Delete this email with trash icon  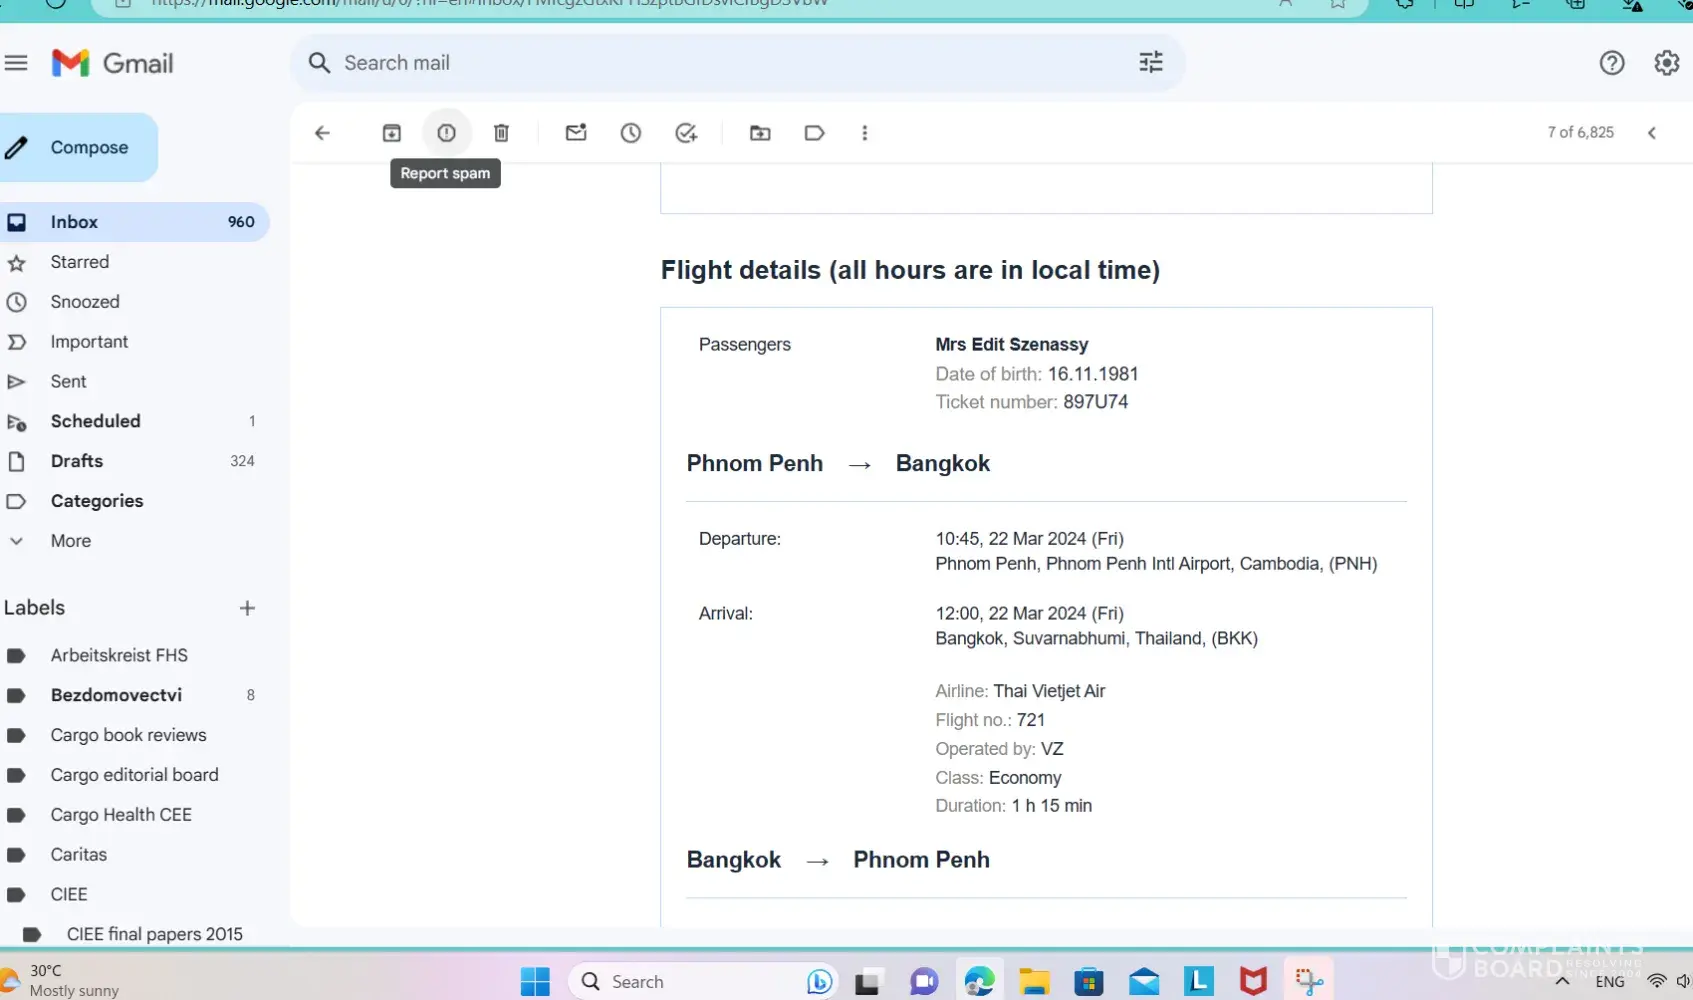pos(501,133)
